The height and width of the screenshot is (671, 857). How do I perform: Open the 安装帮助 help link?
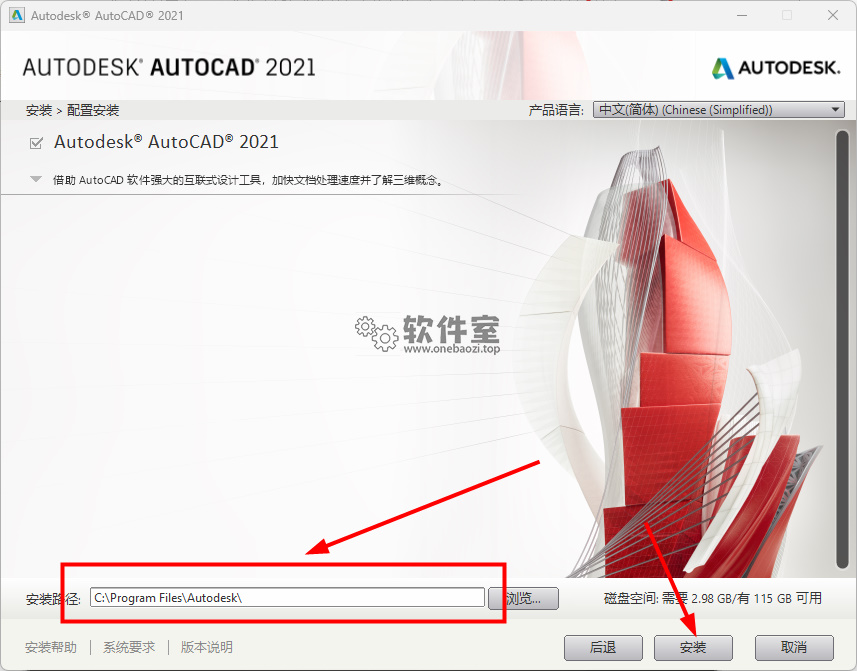point(51,648)
